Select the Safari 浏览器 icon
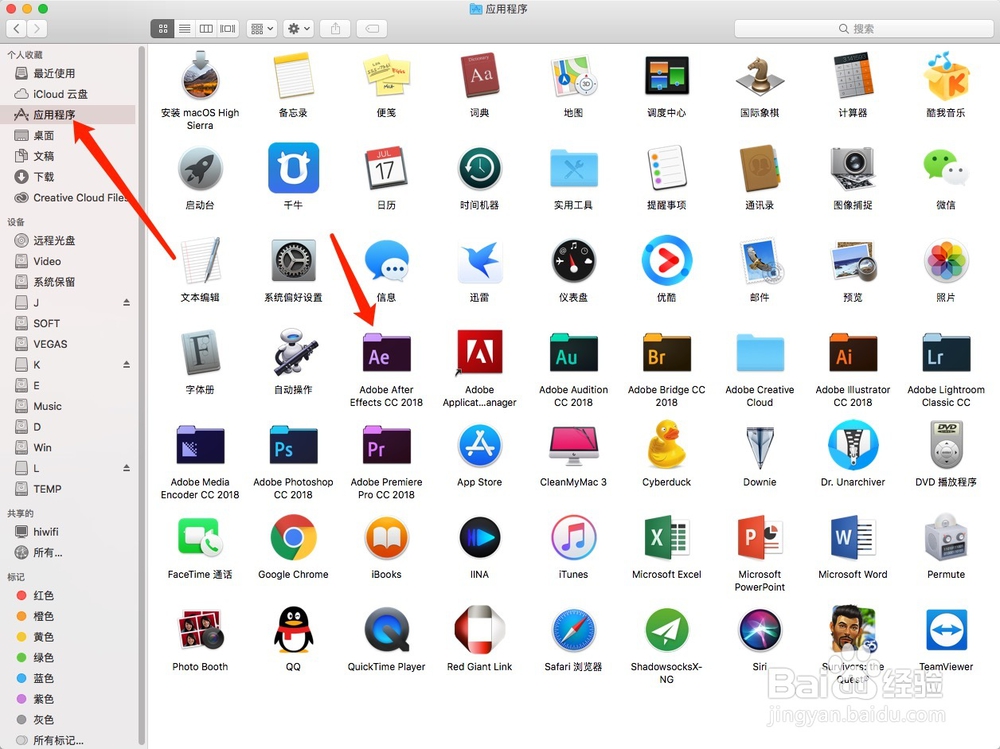Image resolution: width=1000 pixels, height=749 pixels. point(573,630)
